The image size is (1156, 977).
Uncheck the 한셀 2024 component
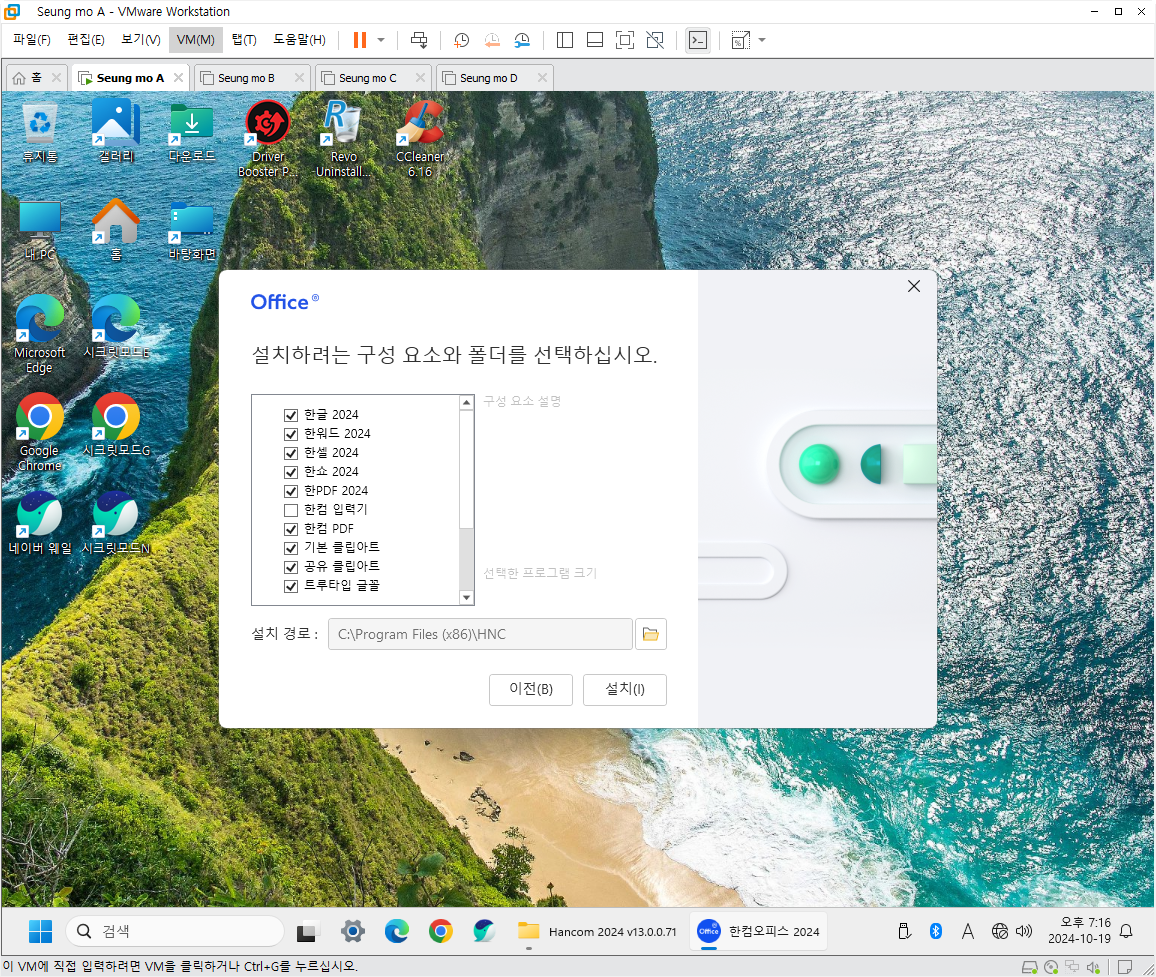click(x=291, y=453)
